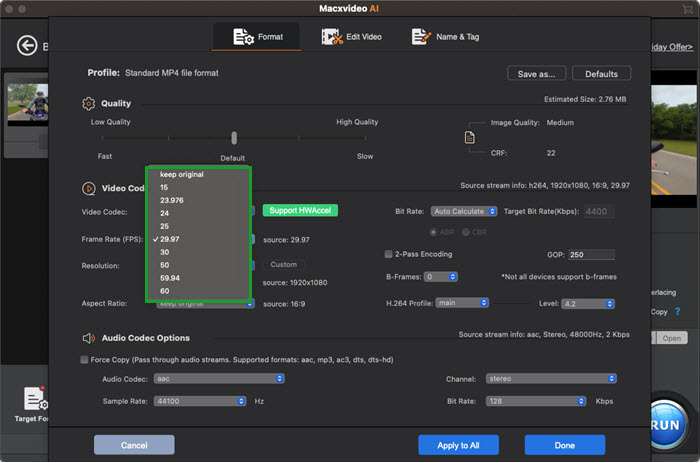Switch to the Name & Tag tab
This screenshot has height=463, width=700.
(445, 37)
